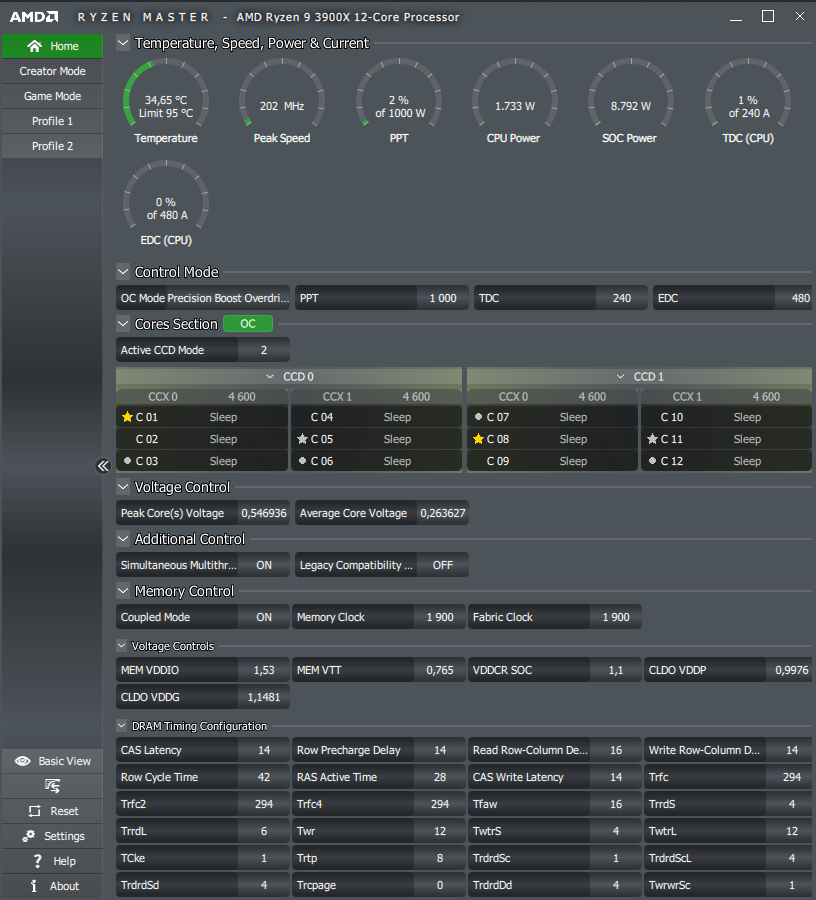Click the TDC 240 value field

tap(621, 298)
